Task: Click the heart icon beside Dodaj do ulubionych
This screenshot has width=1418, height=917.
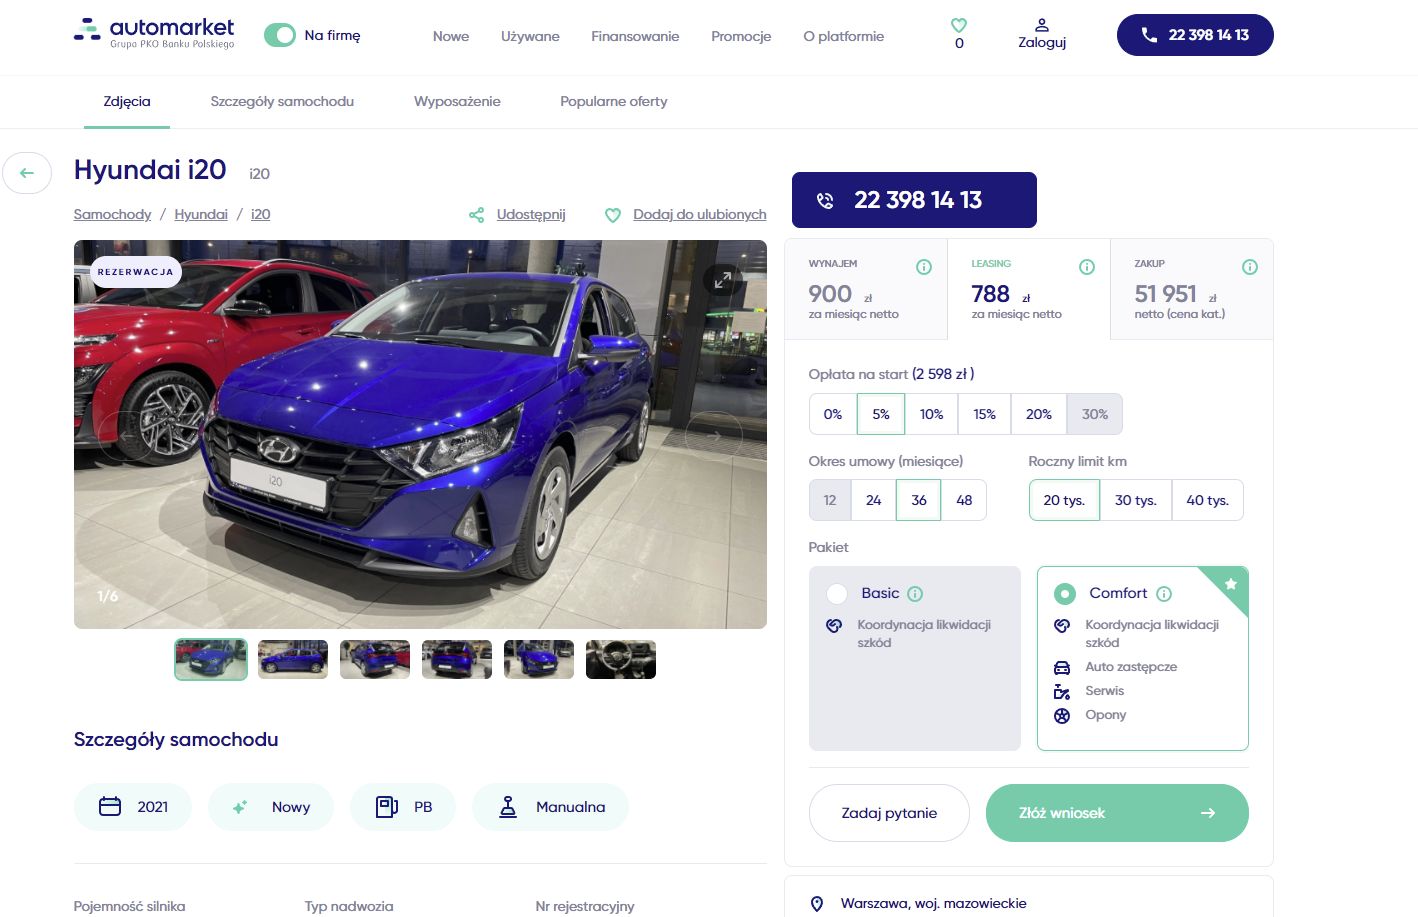Action: [613, 215]
